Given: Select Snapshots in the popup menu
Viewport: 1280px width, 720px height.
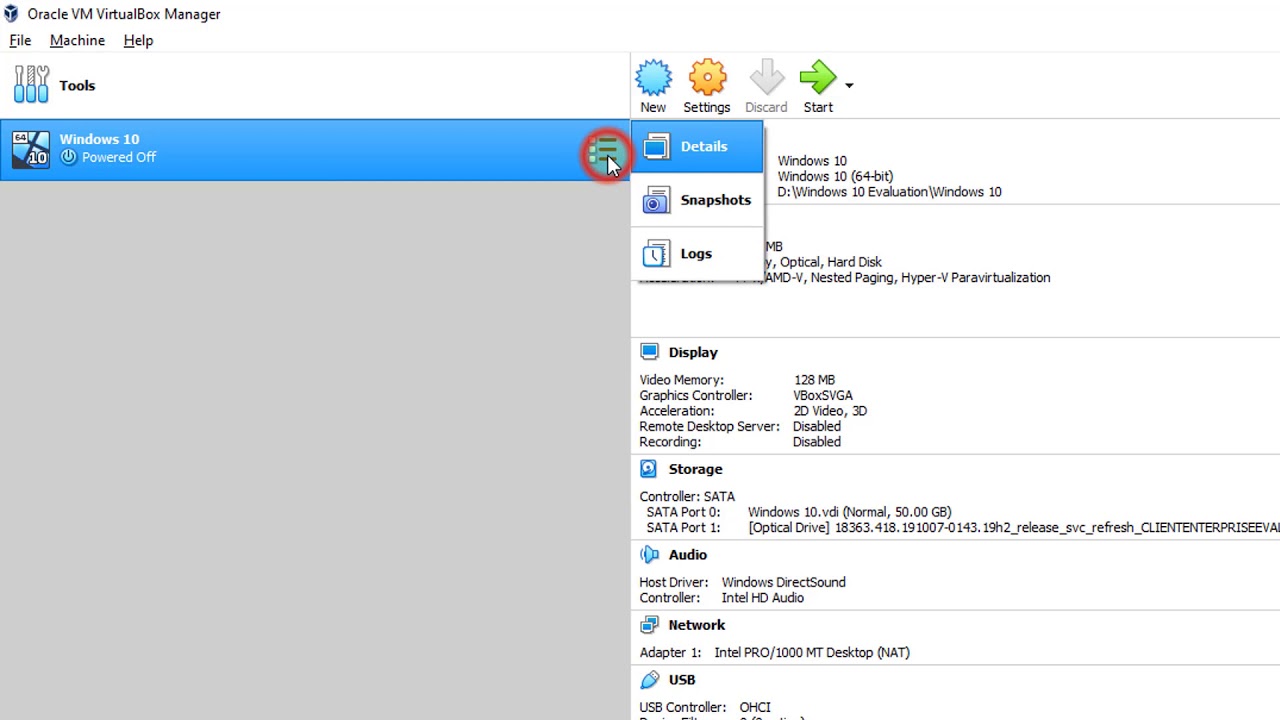Looking at the screenshot, I should coord(697,200).
